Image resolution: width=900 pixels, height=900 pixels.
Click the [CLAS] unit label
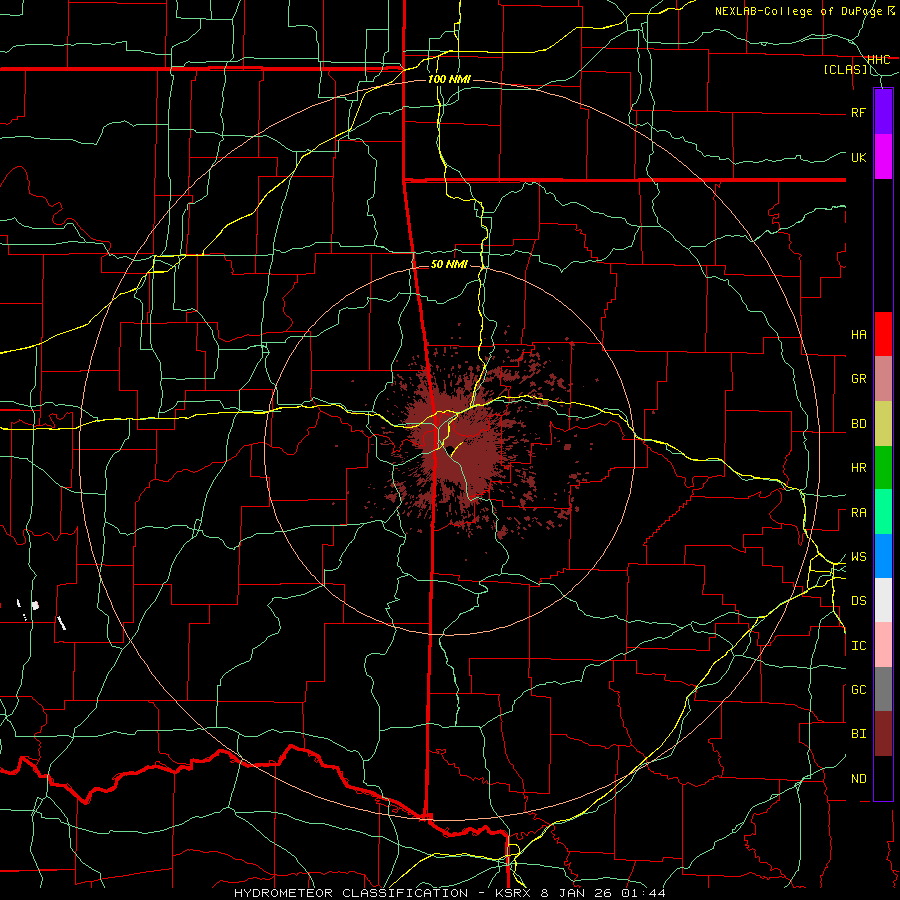(845, 70)
